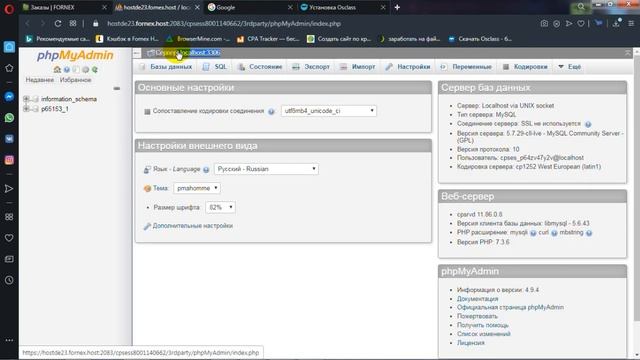Open Instagram in Opera sidebar

coord(9,160)
